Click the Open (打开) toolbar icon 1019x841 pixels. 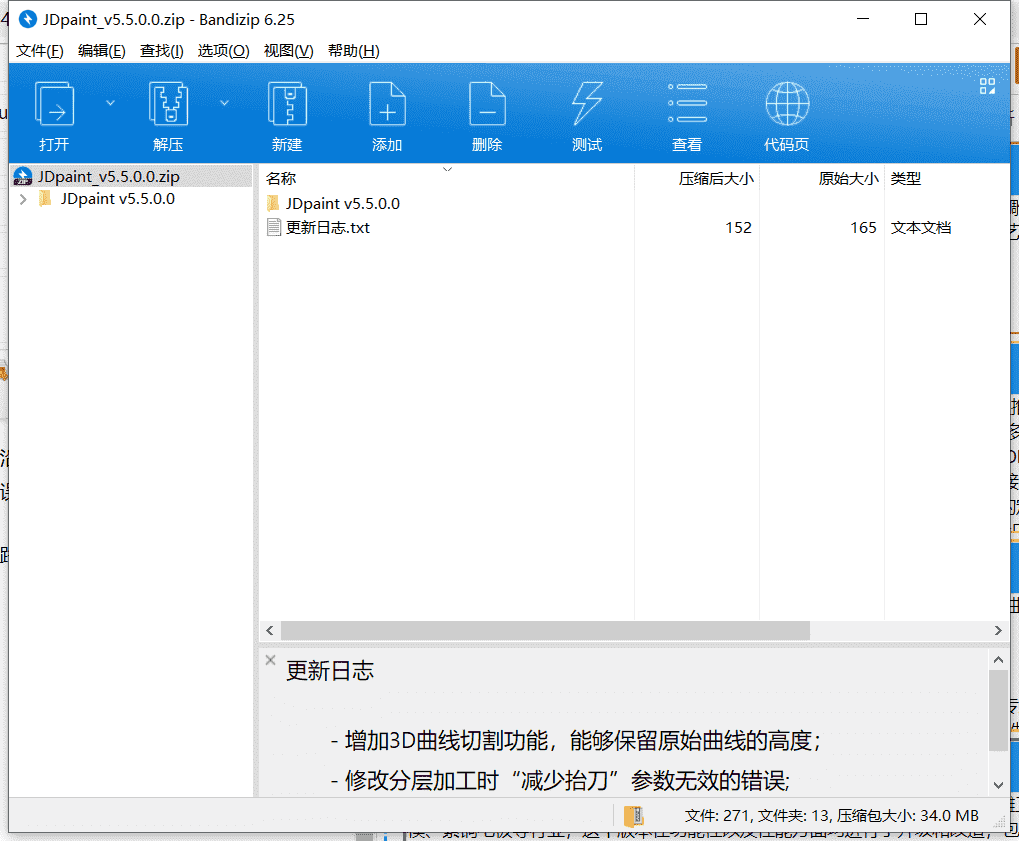(54, 103)
